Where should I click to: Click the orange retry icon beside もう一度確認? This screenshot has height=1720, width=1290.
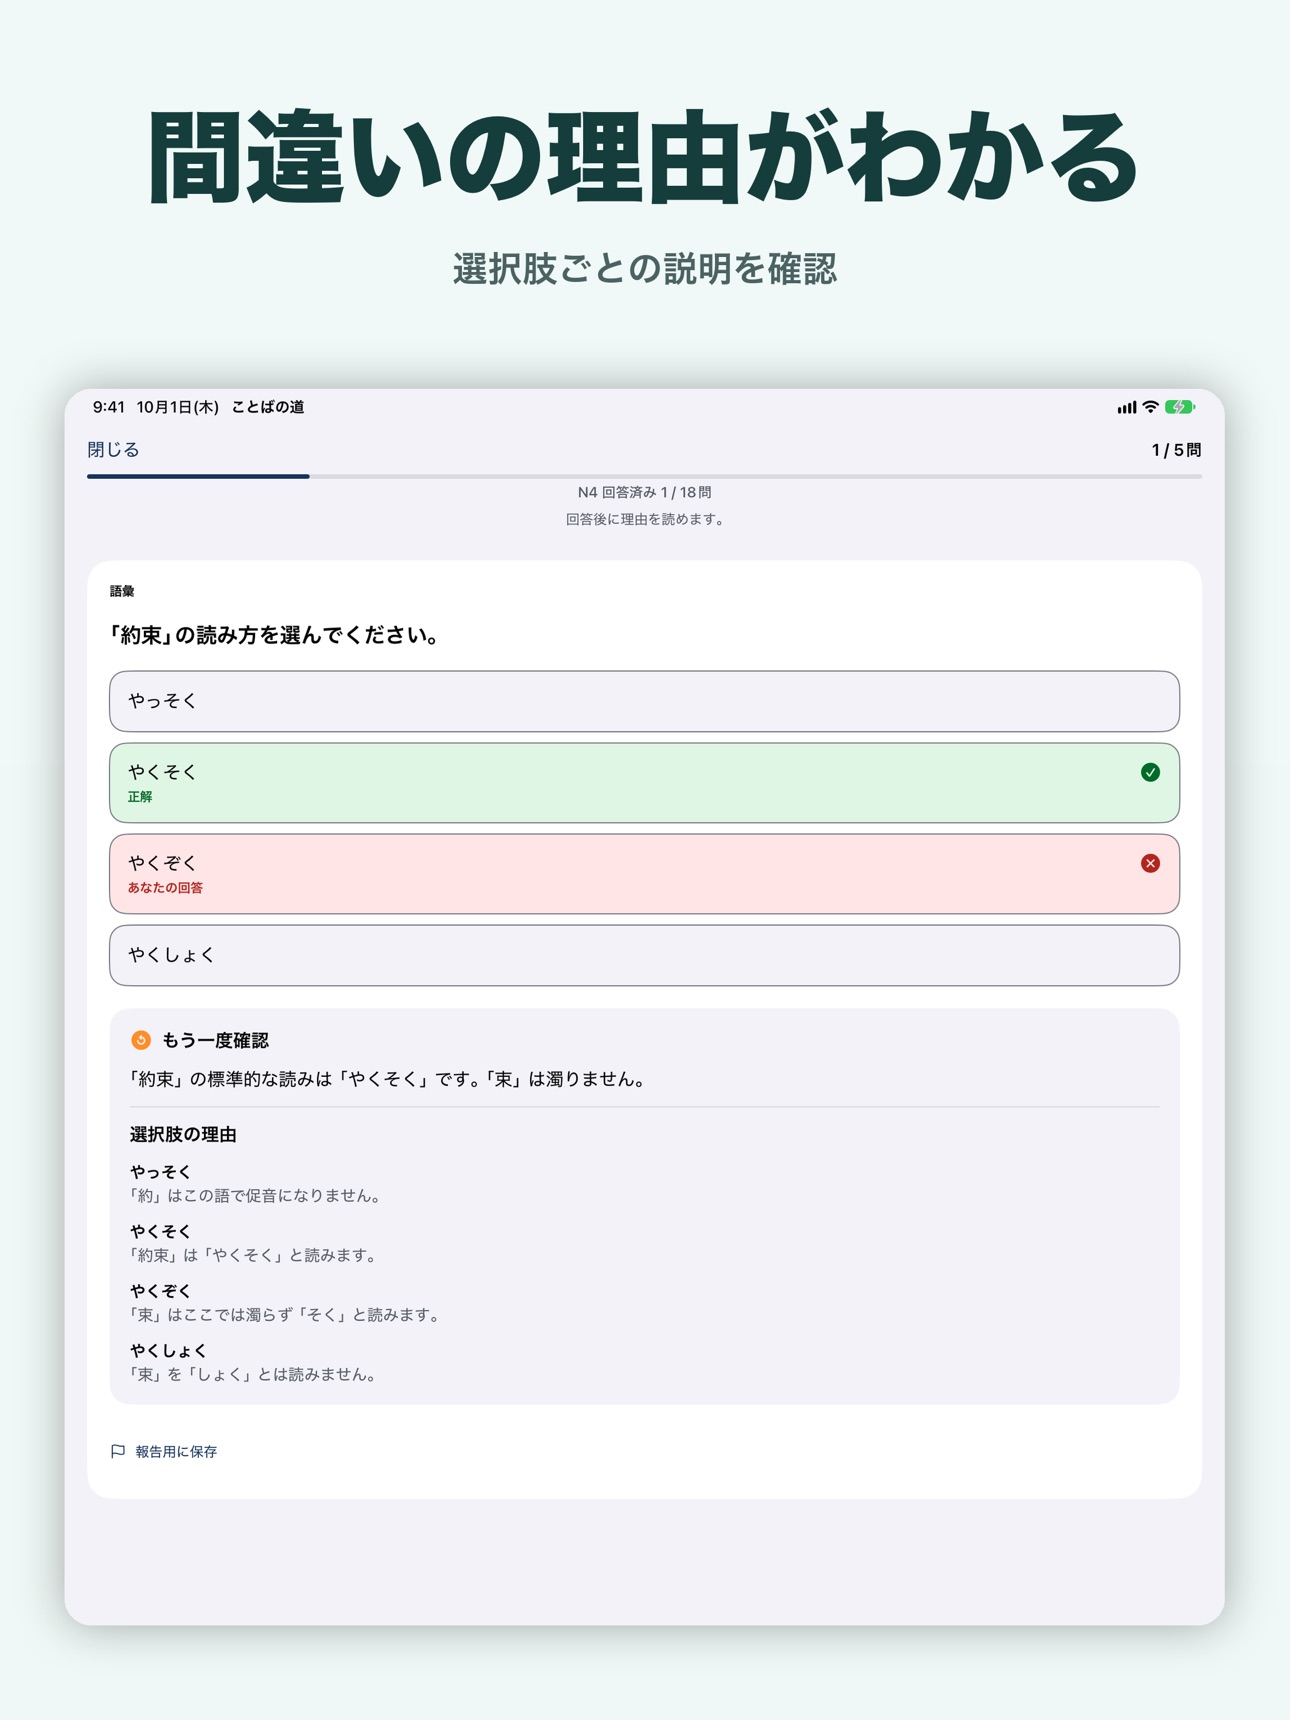coord(141,1040)
